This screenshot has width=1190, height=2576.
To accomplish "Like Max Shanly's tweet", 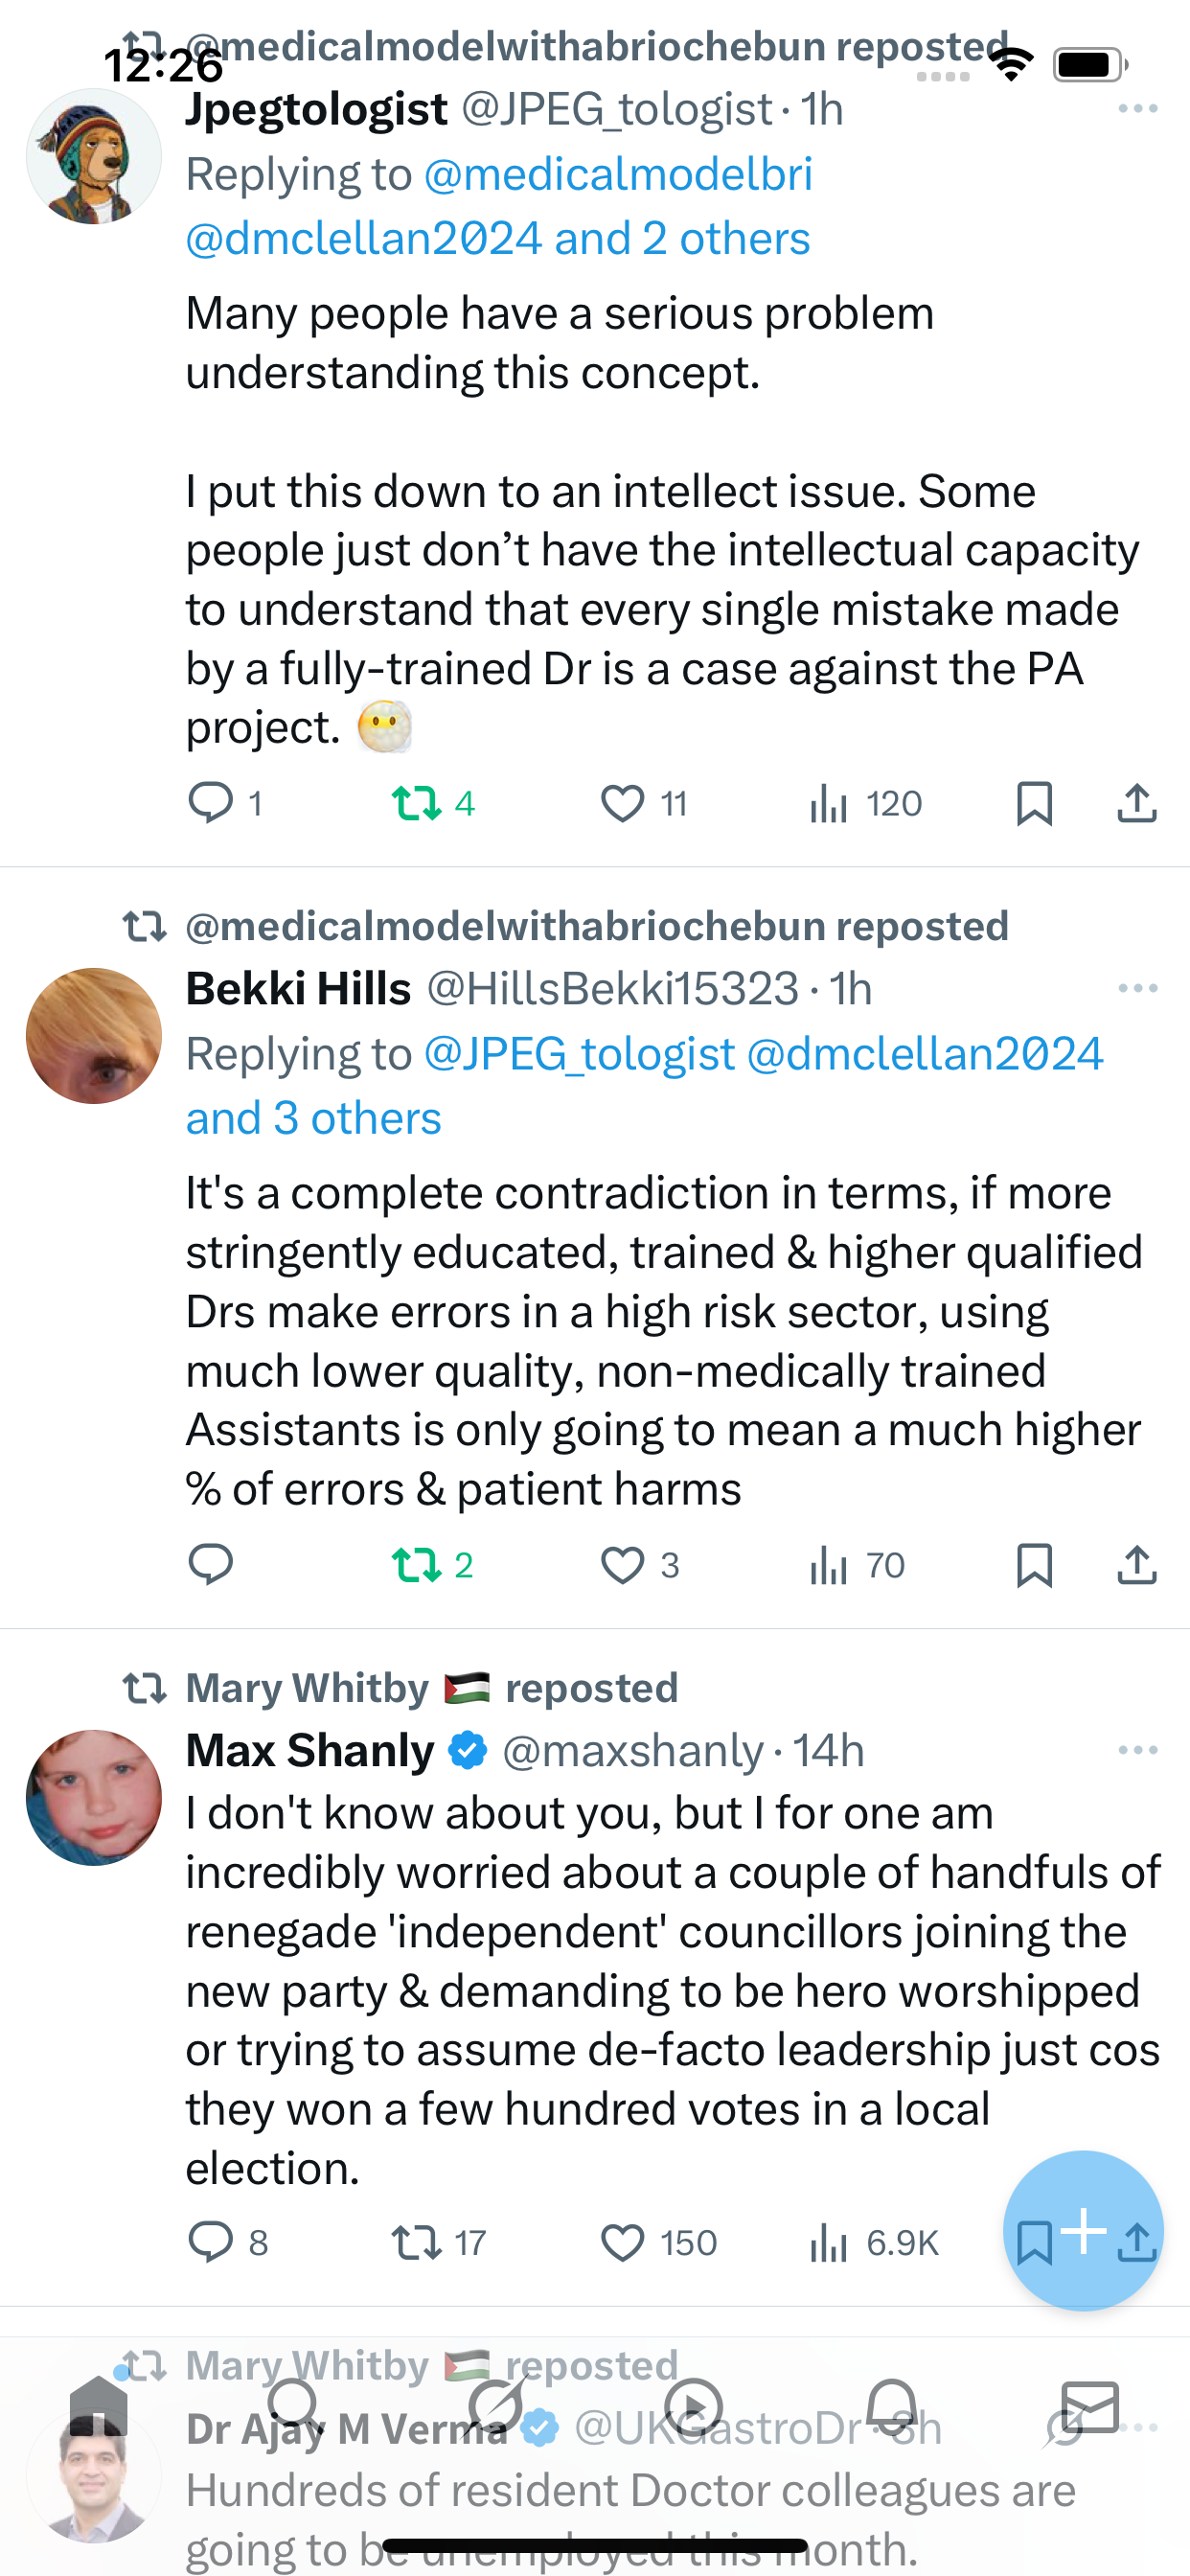I will [x=622, y=2242].
